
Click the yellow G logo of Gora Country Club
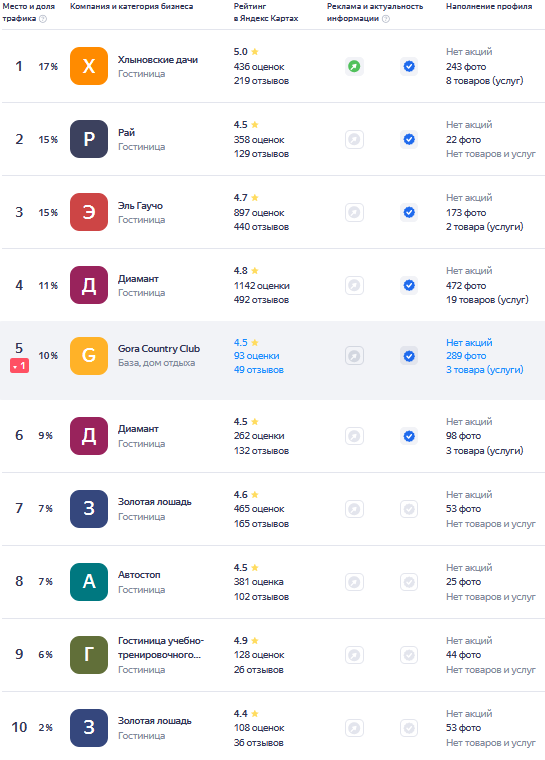point(89,356)
